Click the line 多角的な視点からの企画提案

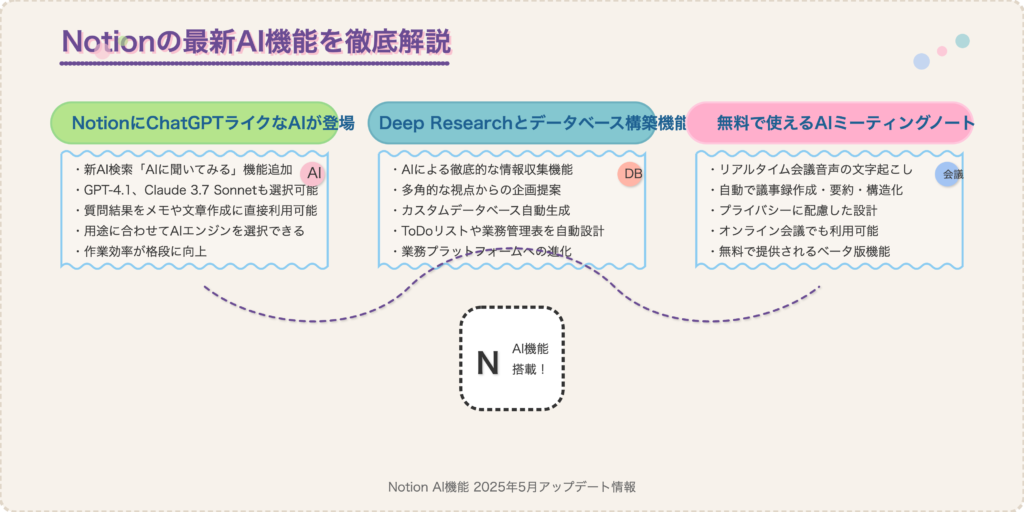pos(476,191)
